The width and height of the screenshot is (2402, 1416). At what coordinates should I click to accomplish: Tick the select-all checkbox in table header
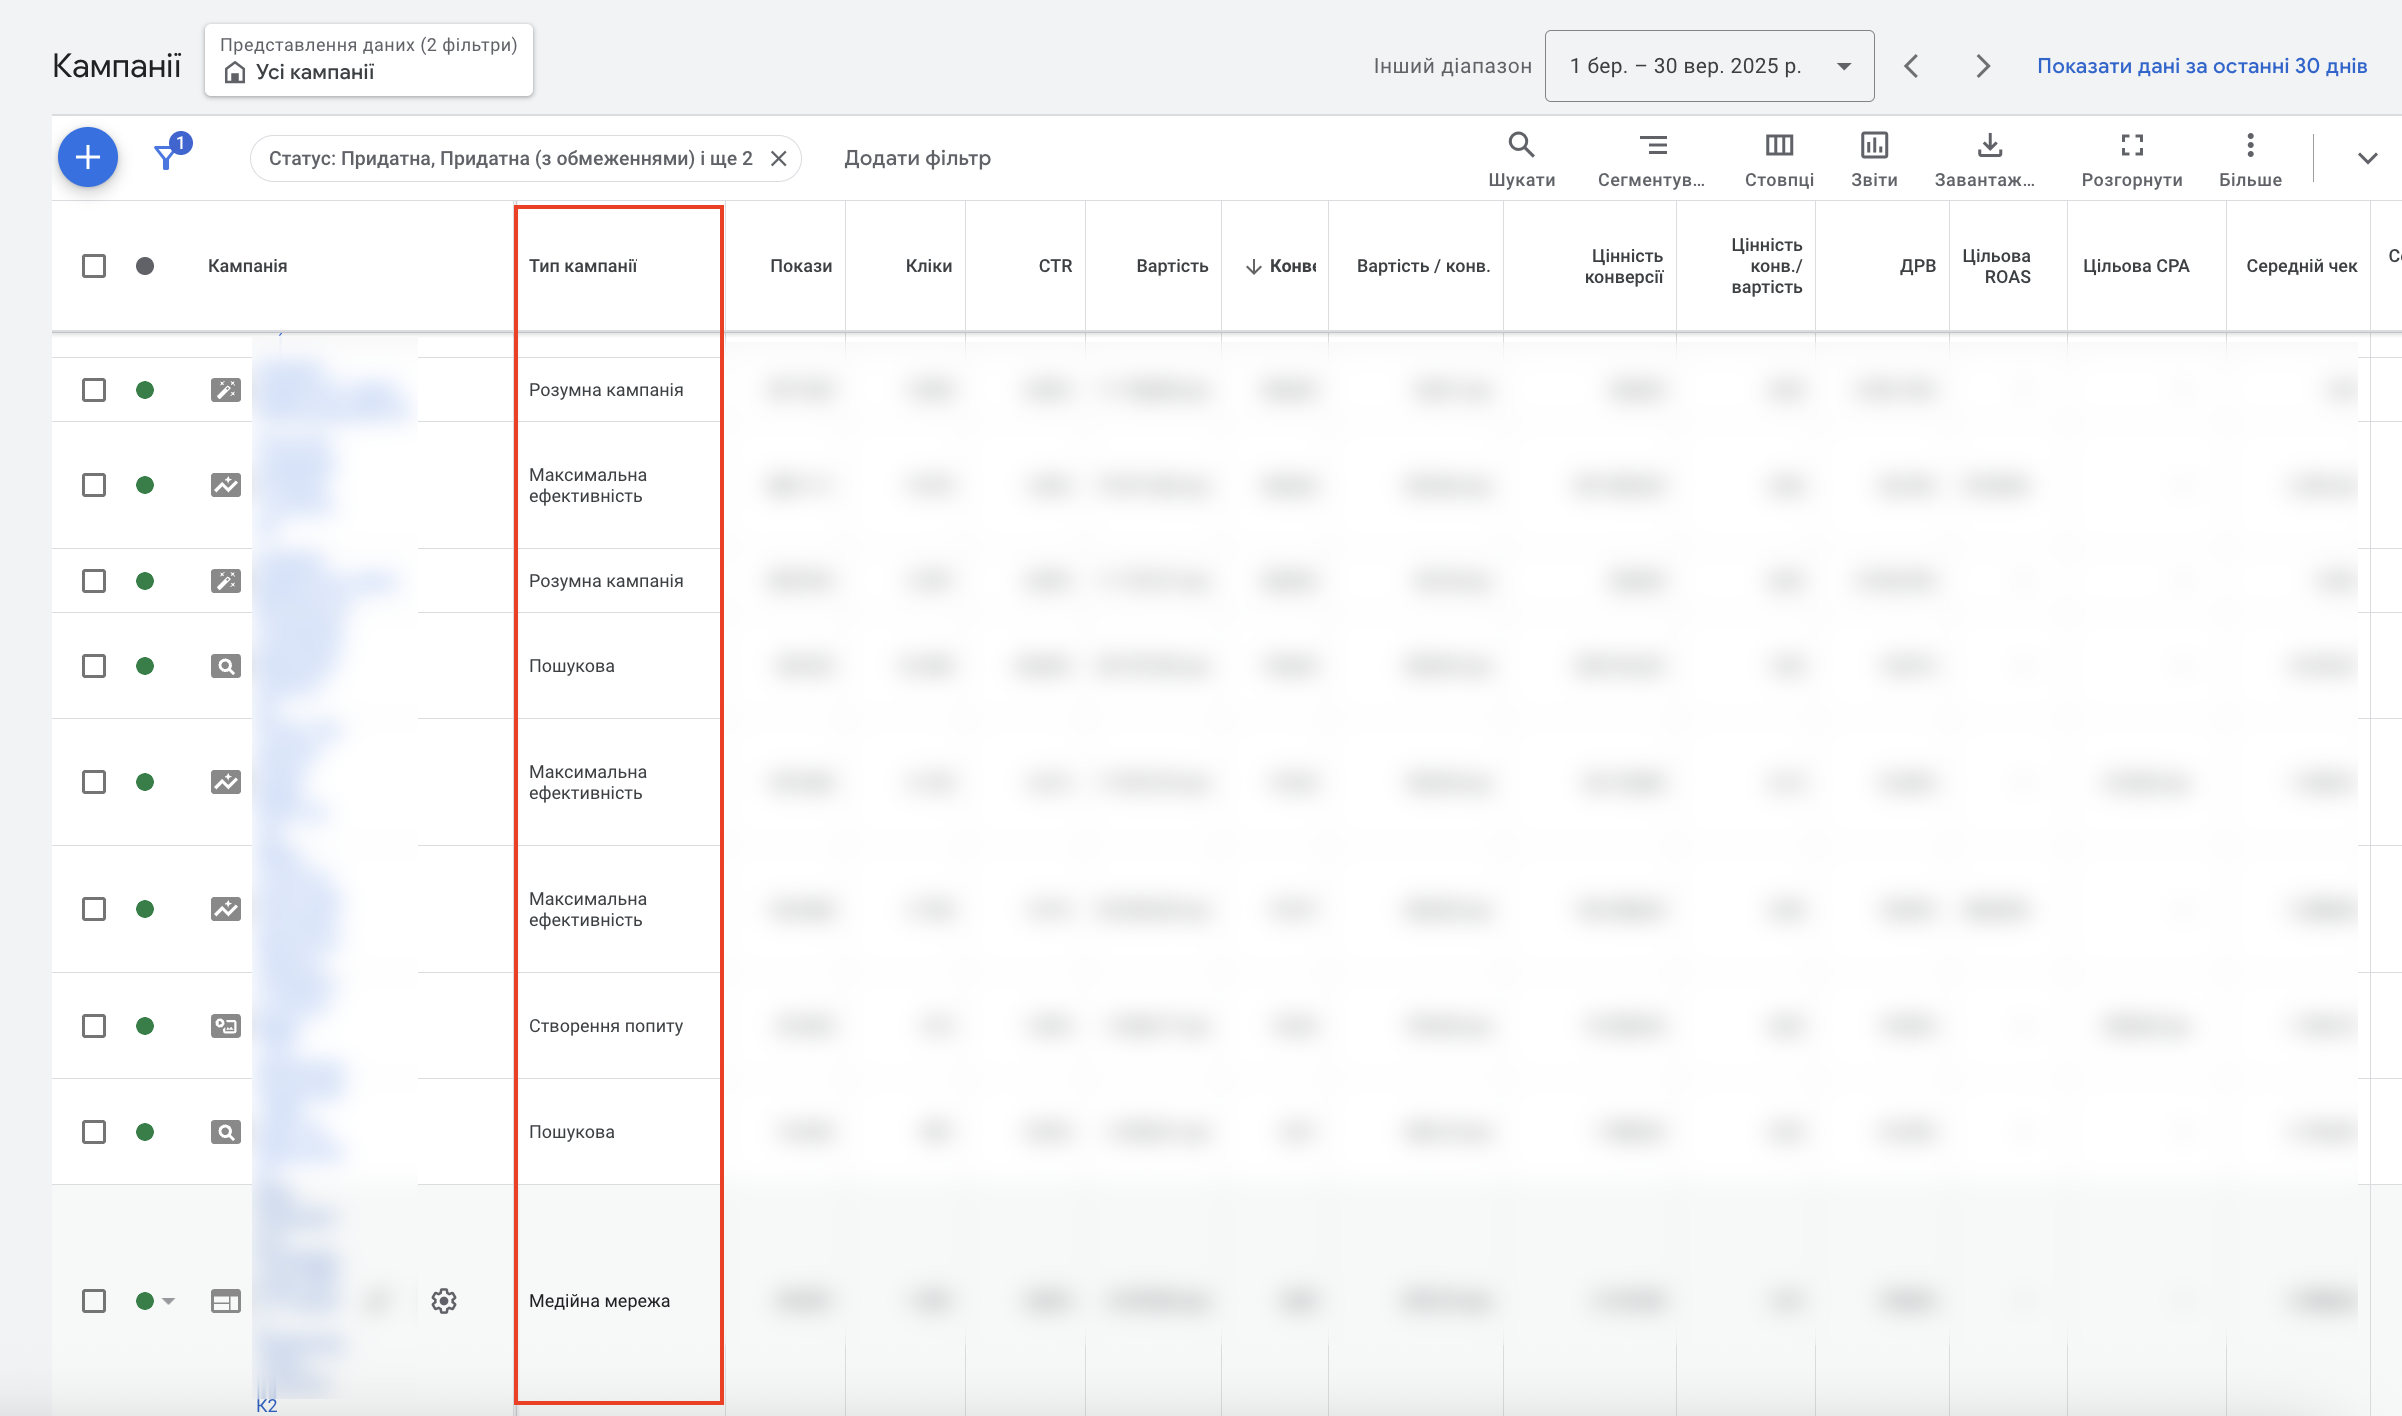tap(94, 266)
